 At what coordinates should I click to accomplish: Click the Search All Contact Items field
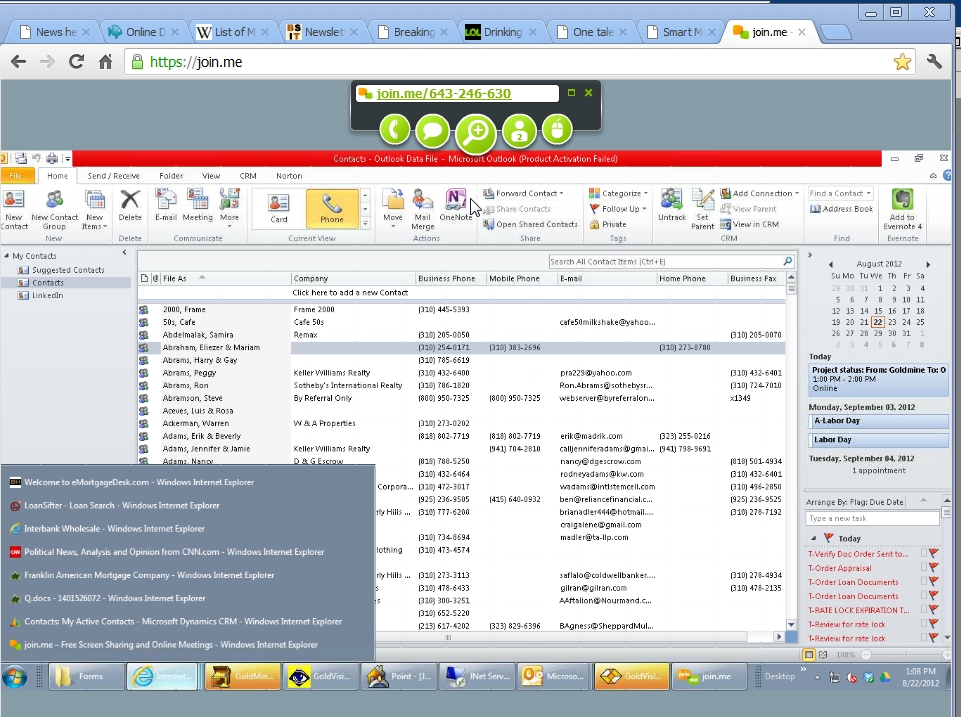pos(663,262)
